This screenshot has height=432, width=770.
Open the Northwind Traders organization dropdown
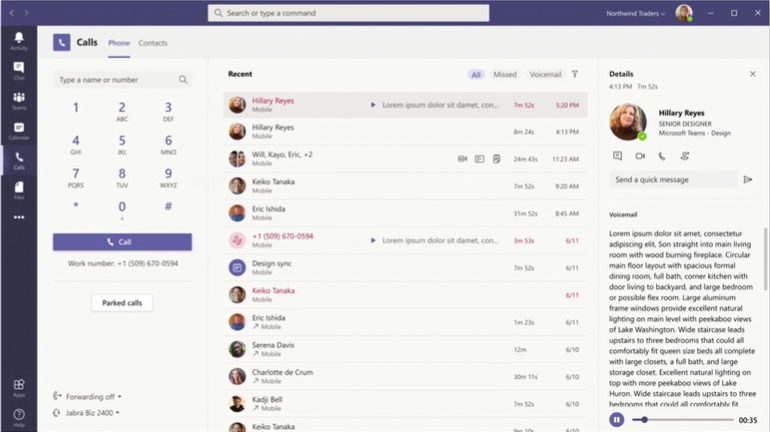click(635, 13)
